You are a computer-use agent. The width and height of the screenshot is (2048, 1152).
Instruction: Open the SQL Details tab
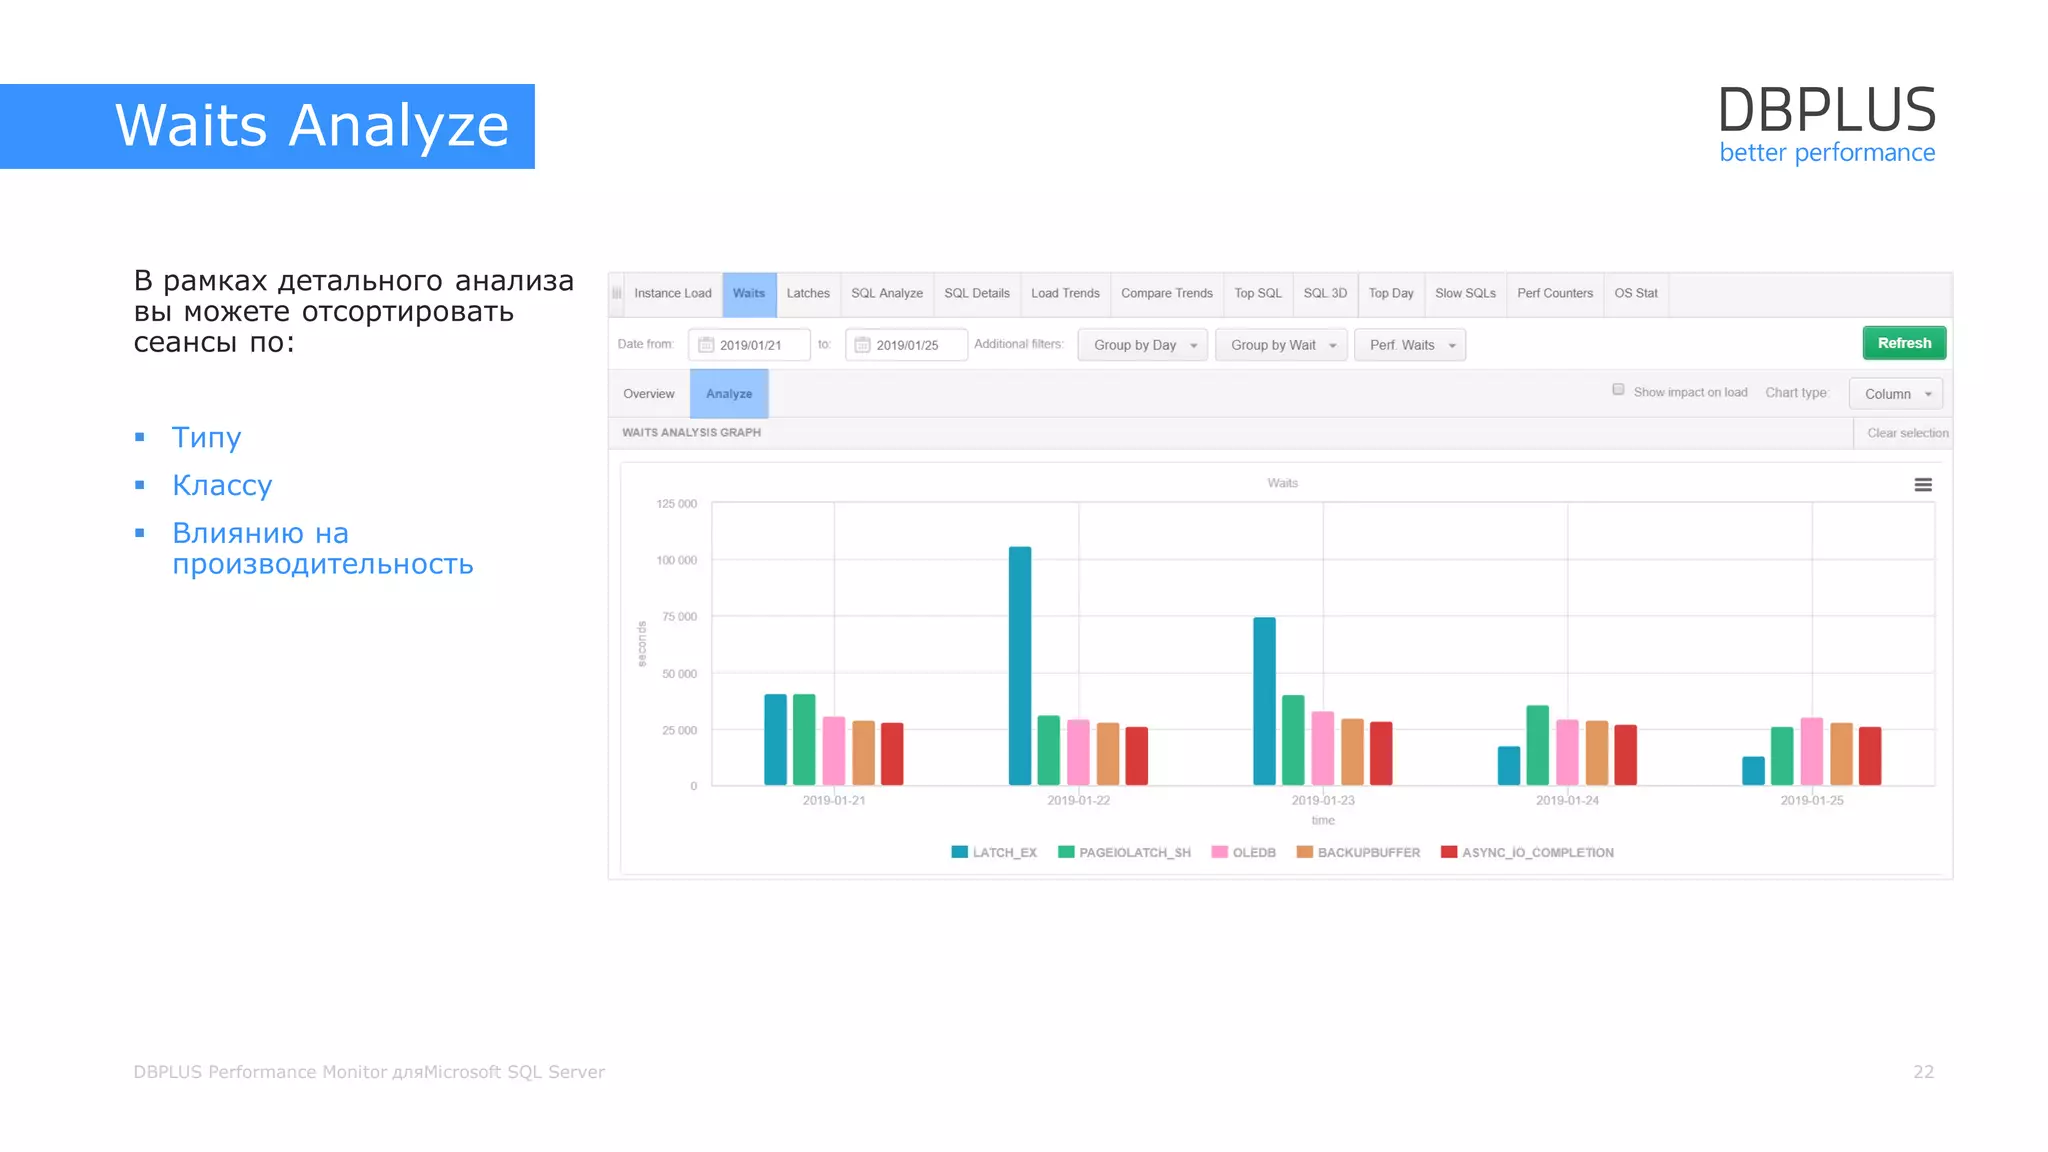(x=977, y=293)
